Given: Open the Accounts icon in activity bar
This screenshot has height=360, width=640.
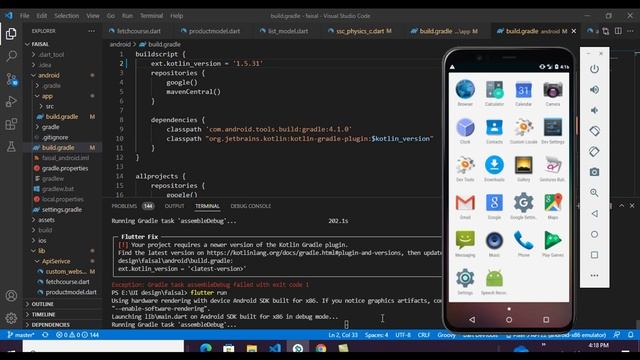Looking at the screenshot, I should point(11,296).
